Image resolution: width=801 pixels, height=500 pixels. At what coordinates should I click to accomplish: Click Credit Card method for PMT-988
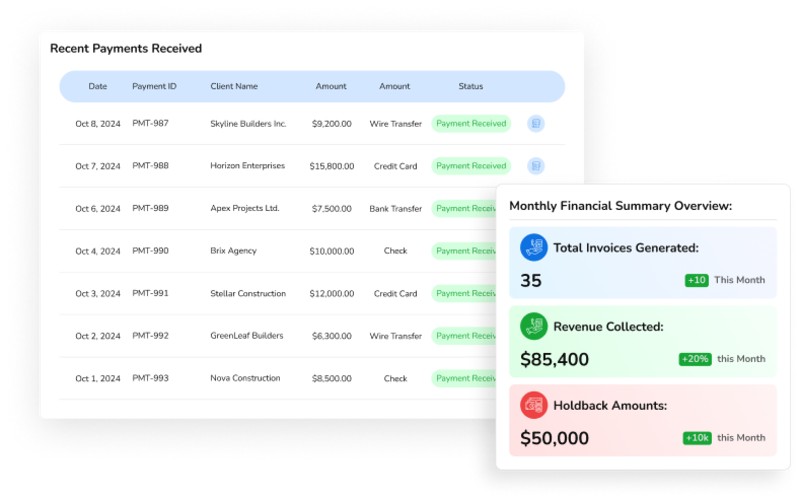click(x=395, y=166)
